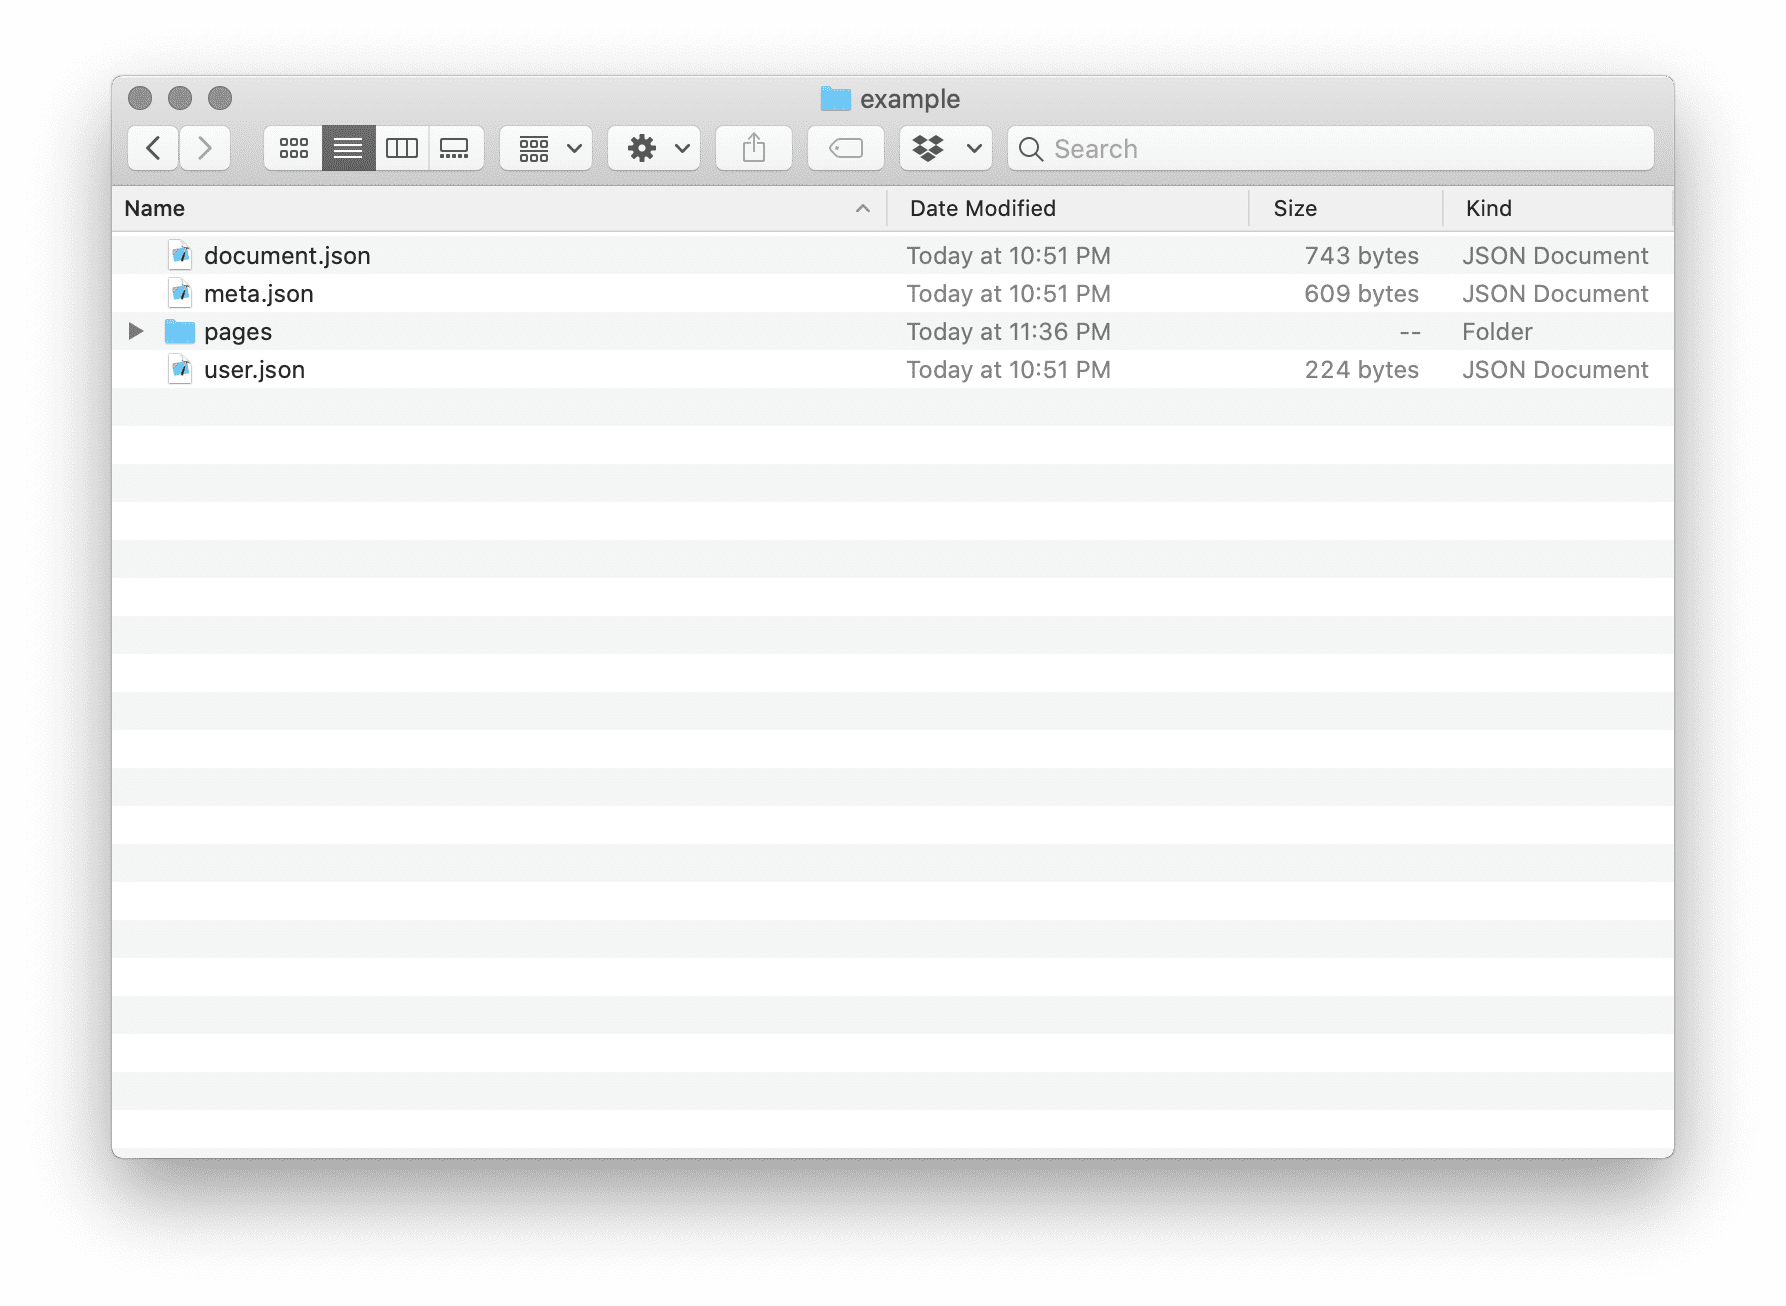Select the user.json file name
1786x1306 pixels.
pos(254,369)
